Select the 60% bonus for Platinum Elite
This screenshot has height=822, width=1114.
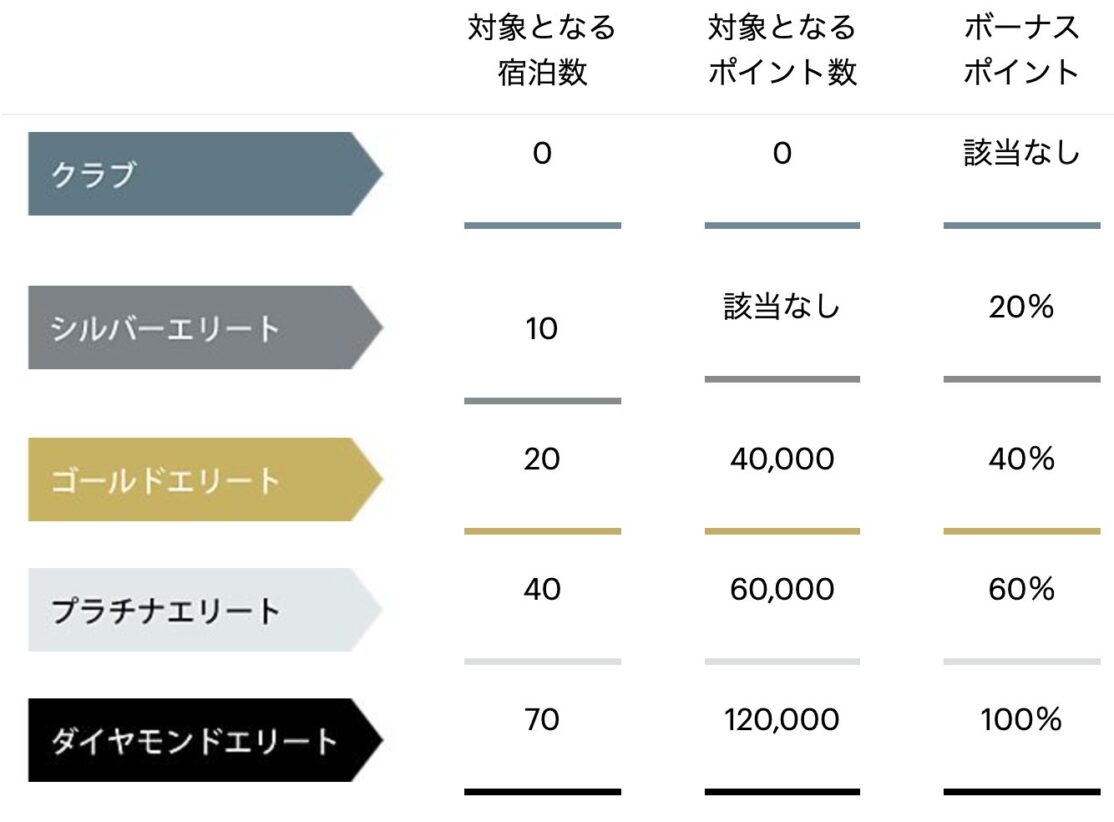click(1022, 589)
